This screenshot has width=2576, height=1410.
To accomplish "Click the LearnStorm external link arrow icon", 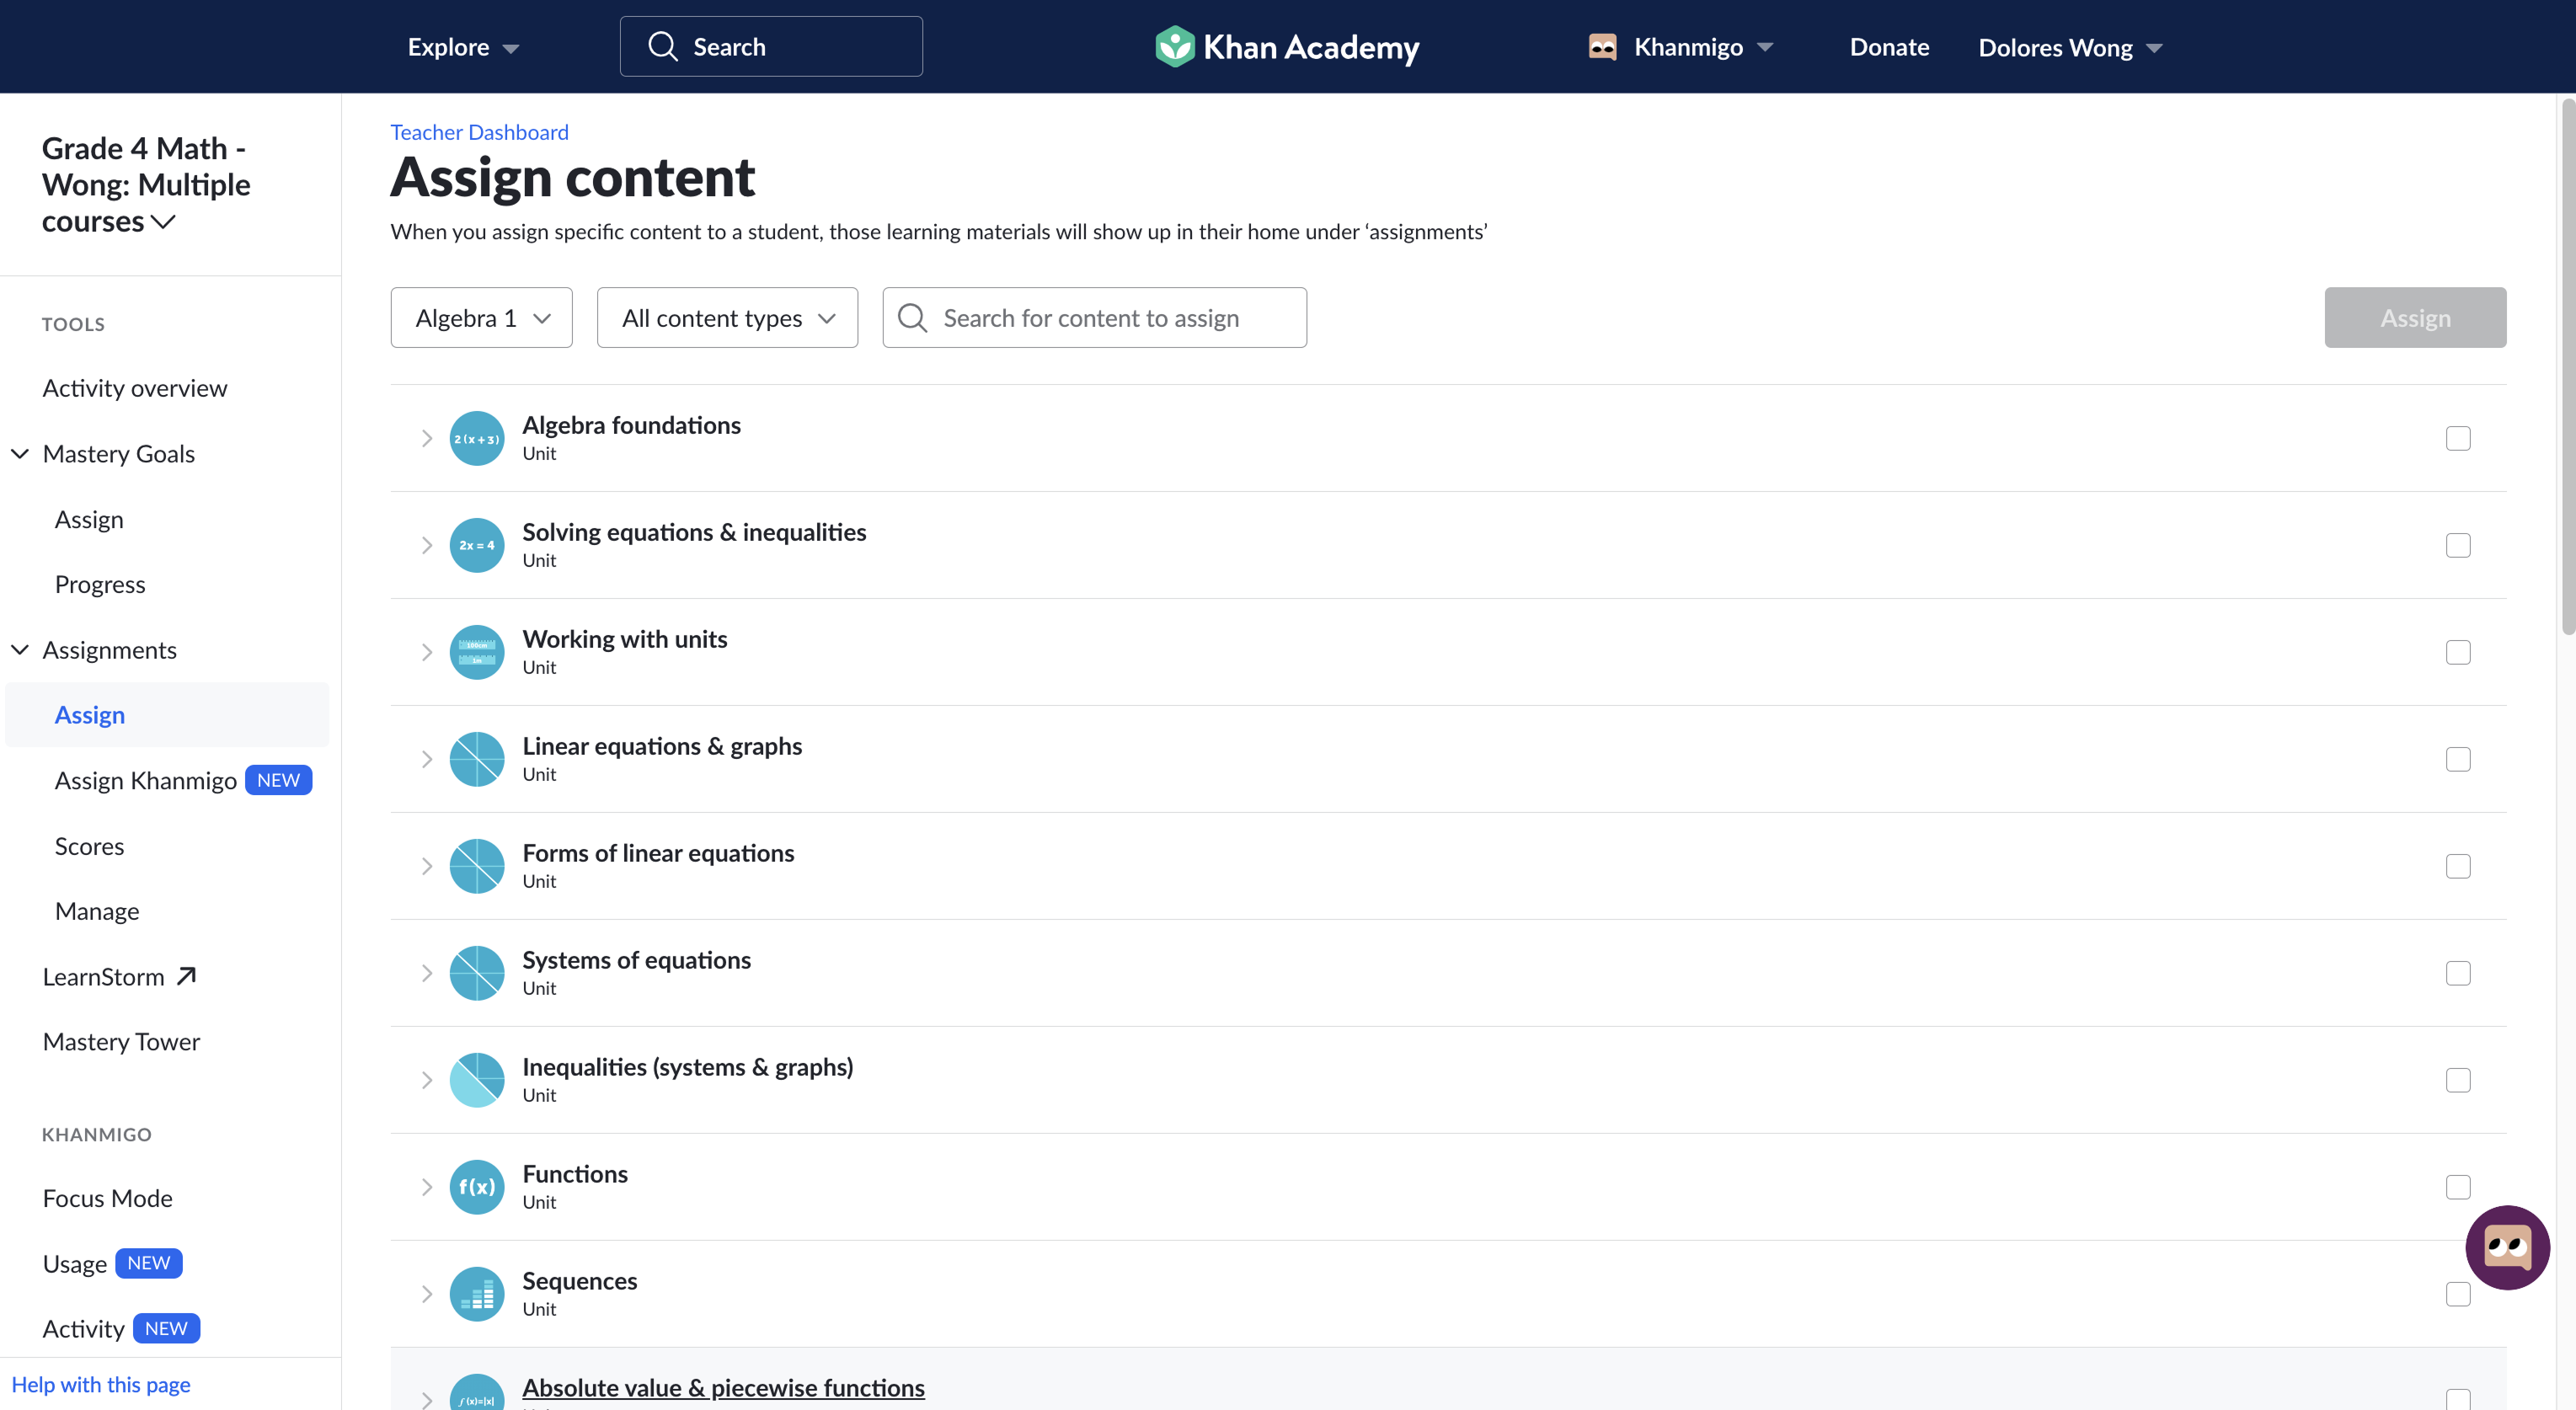I will click(186, 976).
